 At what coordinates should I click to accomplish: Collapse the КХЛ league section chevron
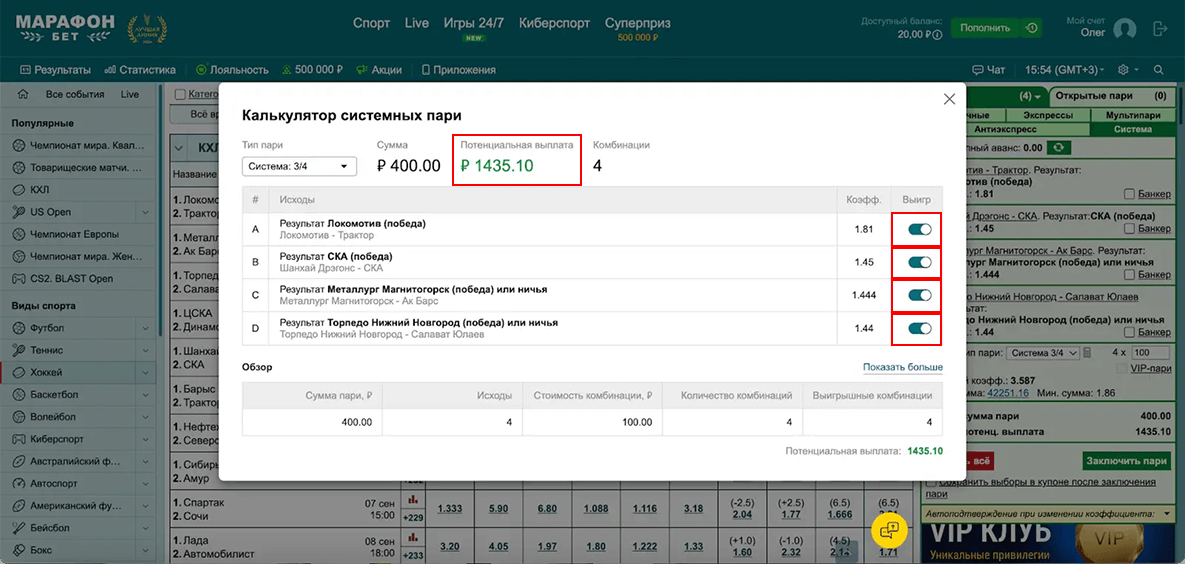pyautogui.click(x=181, y=147)
